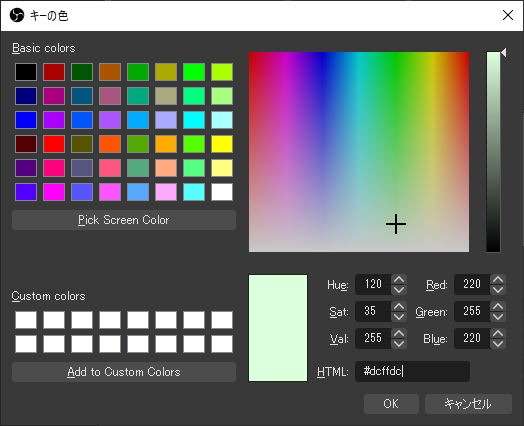The height and width of the screenshot is (426, 524).
Task: Click the crosshair in the color gradient
Action: pyautogui.click(x=396, y=224)
